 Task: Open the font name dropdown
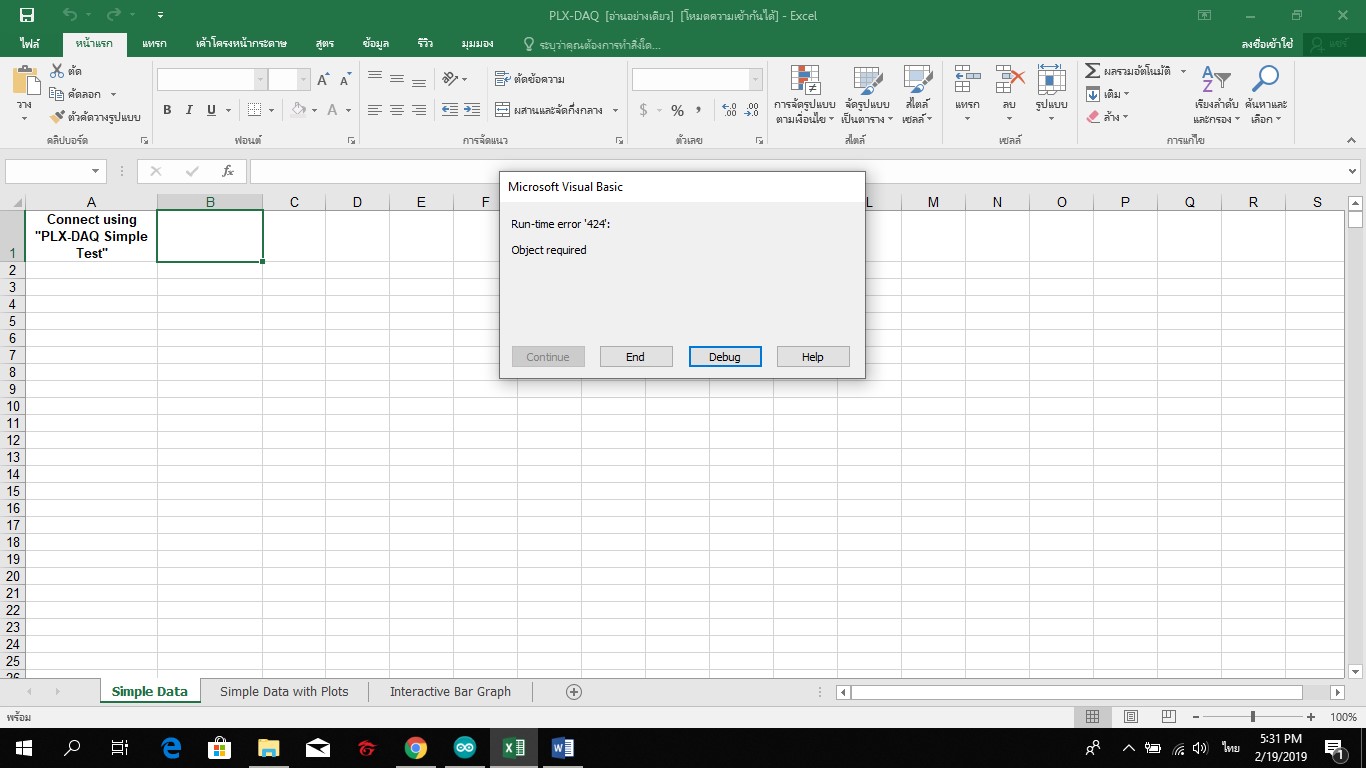[x=261, y=80]
